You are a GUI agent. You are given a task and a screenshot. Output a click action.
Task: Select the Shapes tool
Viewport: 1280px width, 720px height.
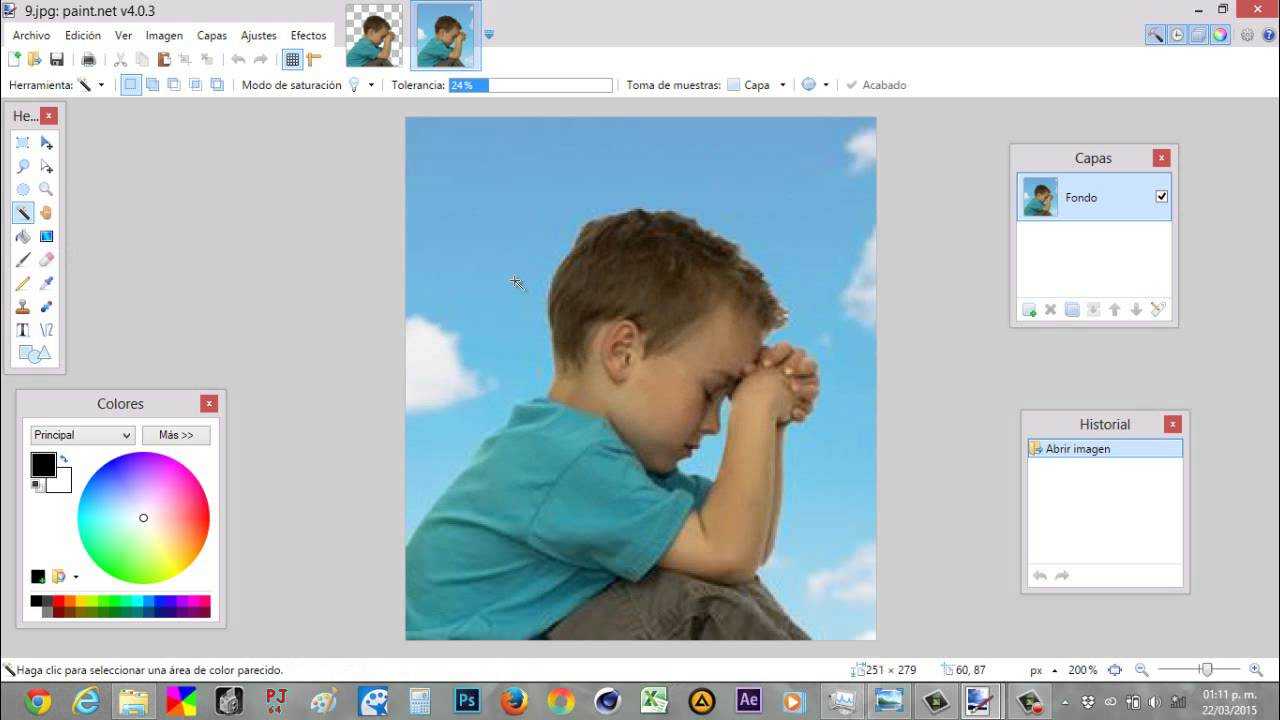34,353
